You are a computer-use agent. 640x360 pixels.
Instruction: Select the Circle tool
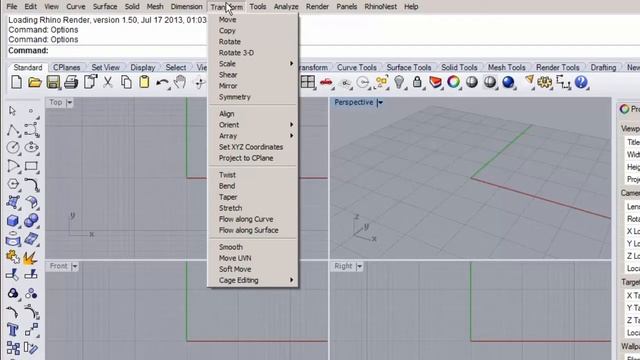point(13,148)
